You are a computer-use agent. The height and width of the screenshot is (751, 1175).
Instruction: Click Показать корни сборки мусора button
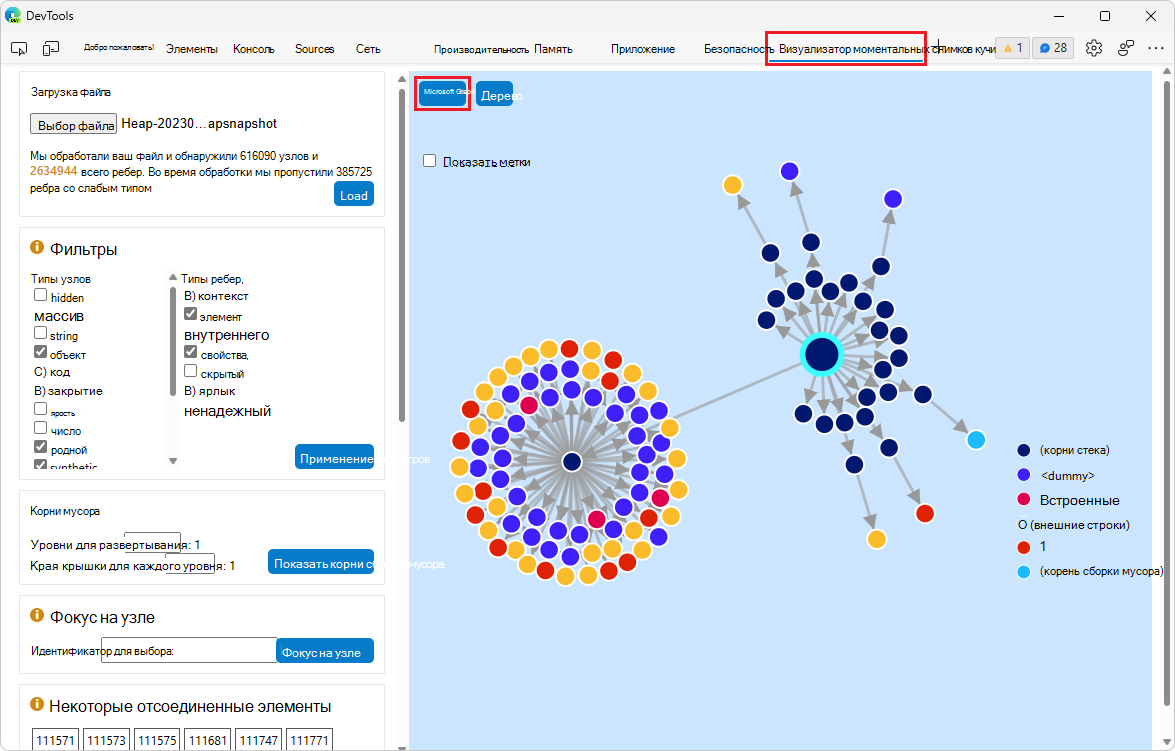(321, 562)
